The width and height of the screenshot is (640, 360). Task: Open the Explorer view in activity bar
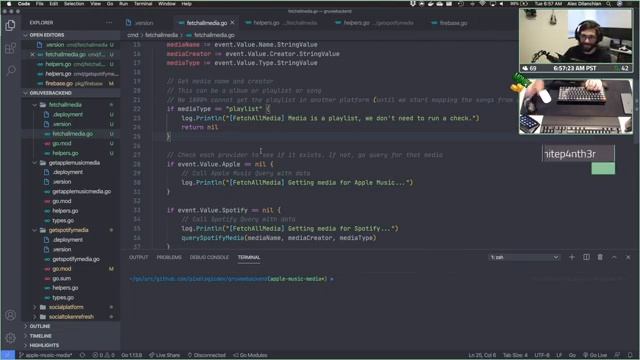point(10,25)
